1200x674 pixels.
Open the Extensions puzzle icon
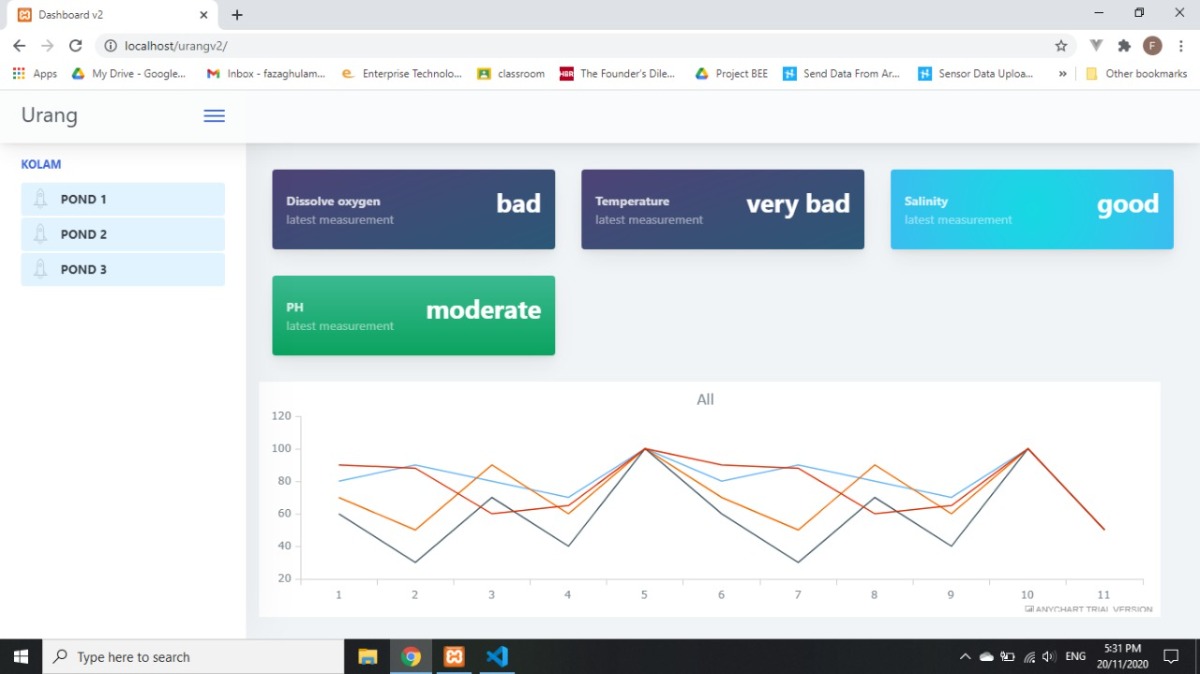[1124, 46]
